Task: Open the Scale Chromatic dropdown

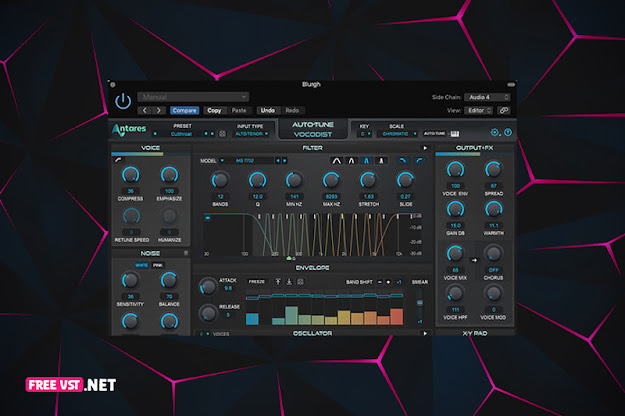Action: tap(399, 134)
